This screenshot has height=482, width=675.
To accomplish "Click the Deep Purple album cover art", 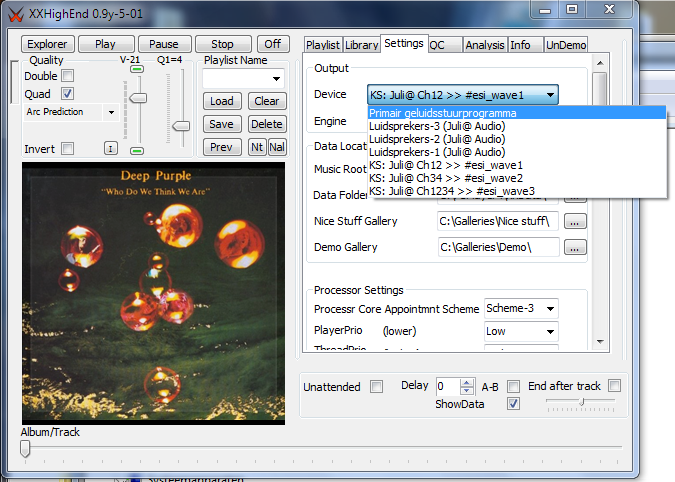I will tap(153, 294).
